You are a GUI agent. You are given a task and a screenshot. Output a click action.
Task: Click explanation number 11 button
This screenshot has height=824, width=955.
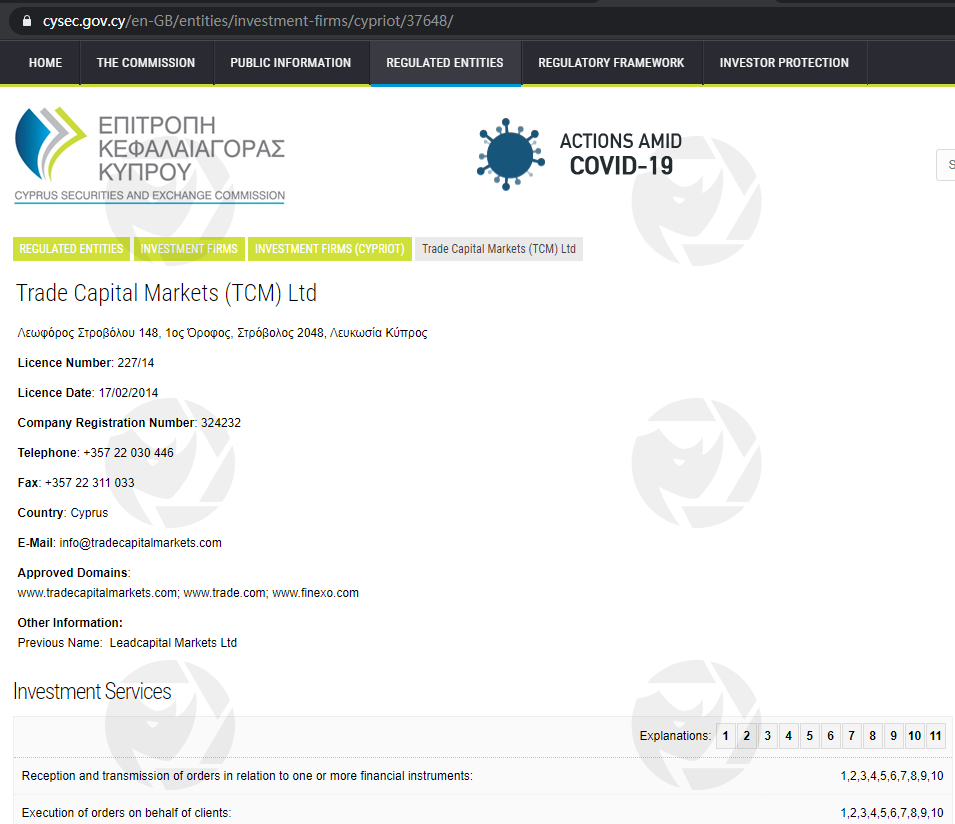coord(935,736)
